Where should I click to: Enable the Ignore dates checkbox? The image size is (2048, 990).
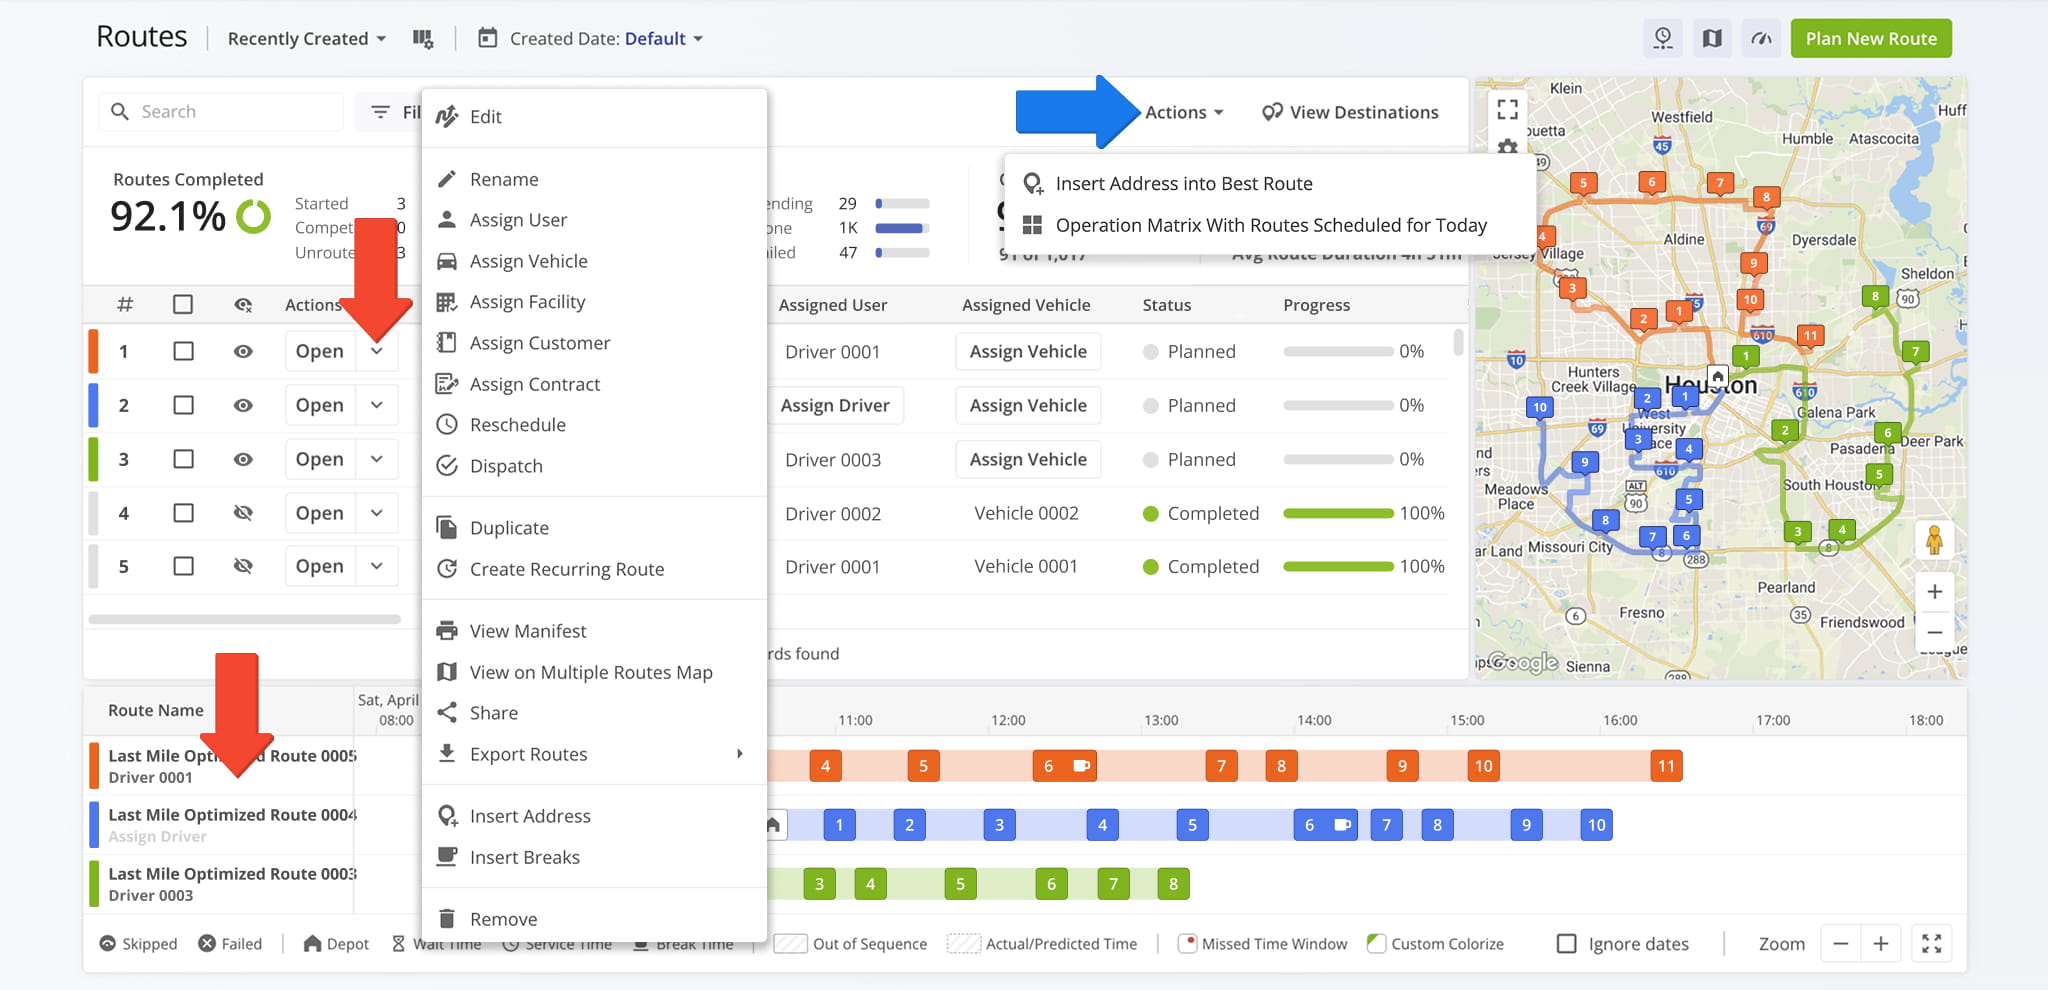pyautogui.click(x=1566, y=943)
